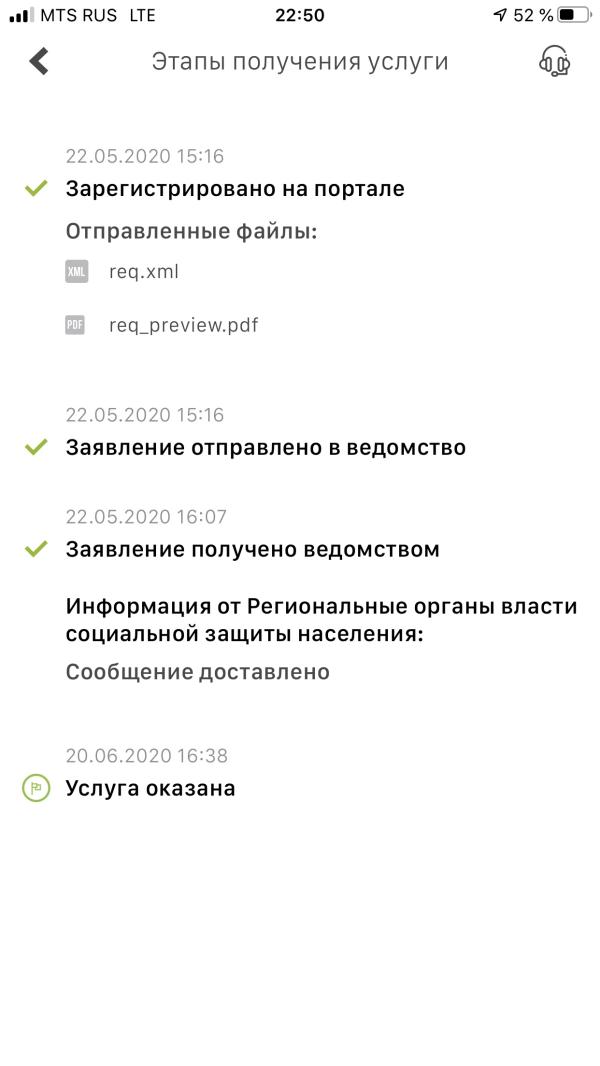Tap the 20.06.2020 16:38 timestamp
This screenshot has height=1066, width=600.
pyautogui.click(x=147, y=756)
